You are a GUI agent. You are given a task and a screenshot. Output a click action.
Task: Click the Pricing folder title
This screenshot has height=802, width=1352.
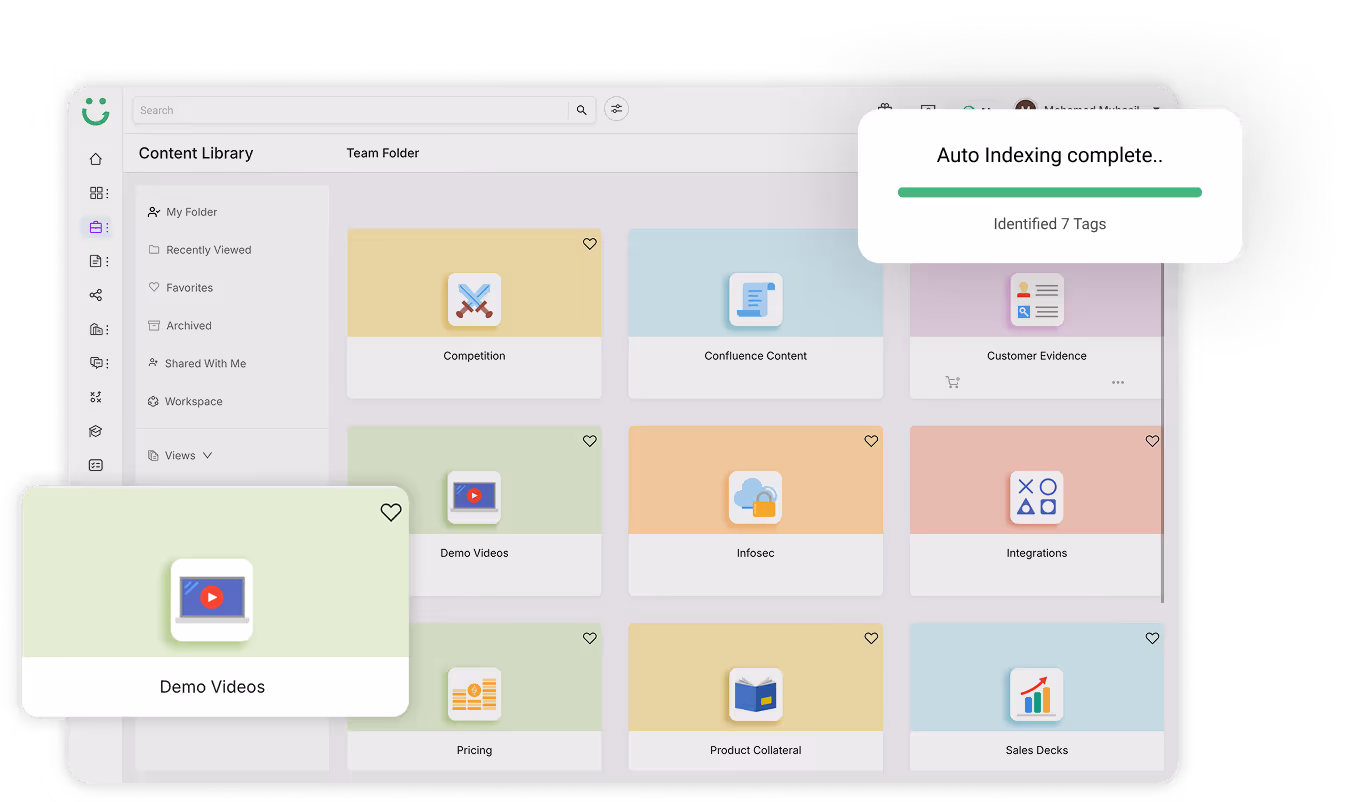tap(474, 750)
